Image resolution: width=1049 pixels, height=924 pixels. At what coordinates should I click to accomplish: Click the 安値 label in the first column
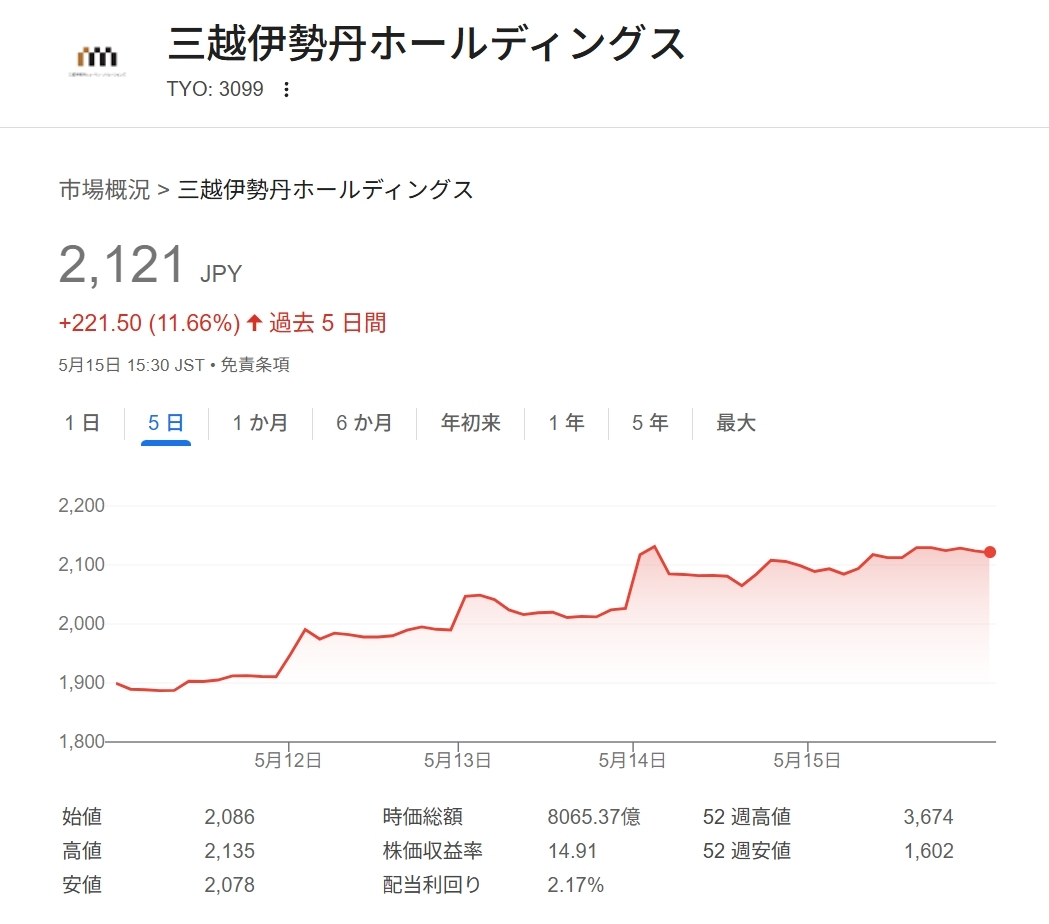click(x=82, y=885)
